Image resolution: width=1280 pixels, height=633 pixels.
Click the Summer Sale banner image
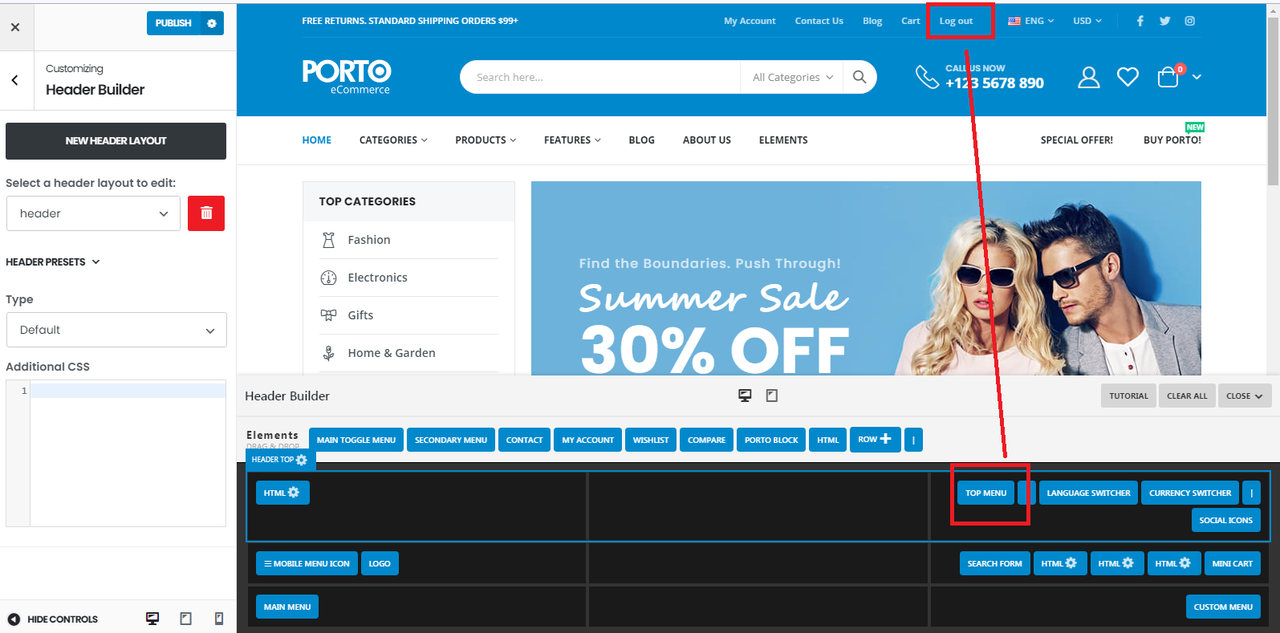866,278
